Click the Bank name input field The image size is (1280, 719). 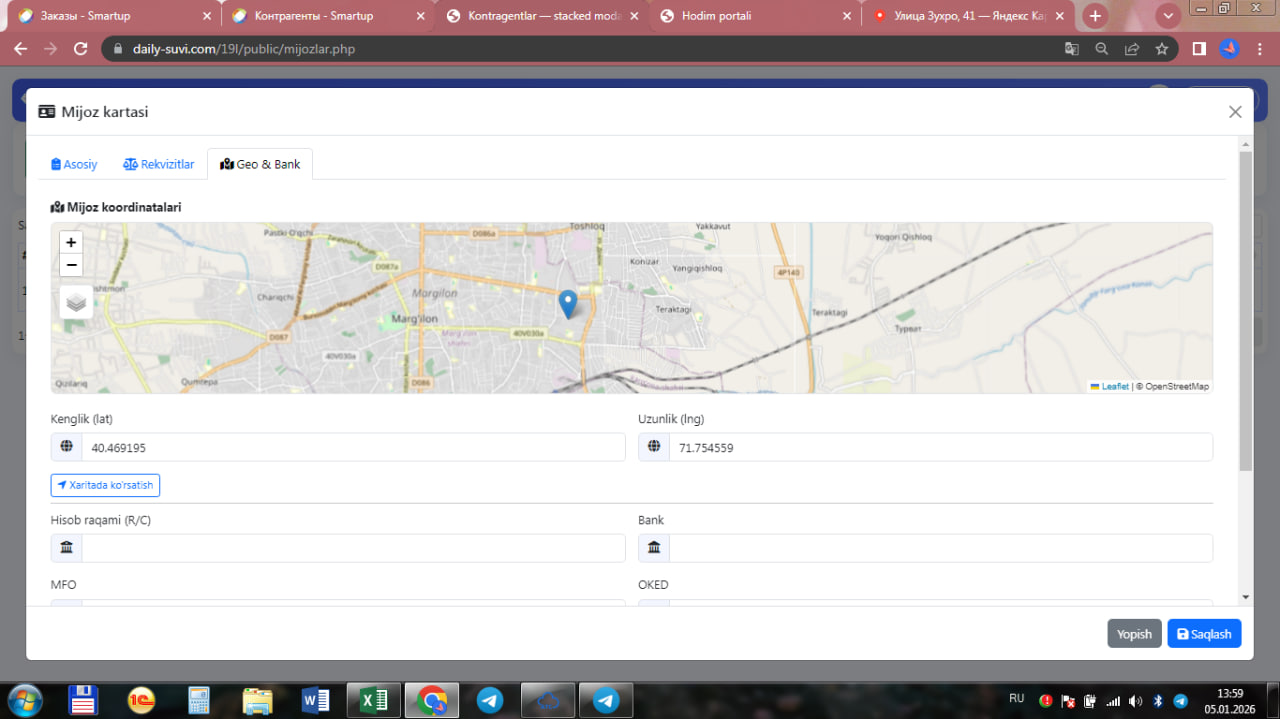coord(939,548)
